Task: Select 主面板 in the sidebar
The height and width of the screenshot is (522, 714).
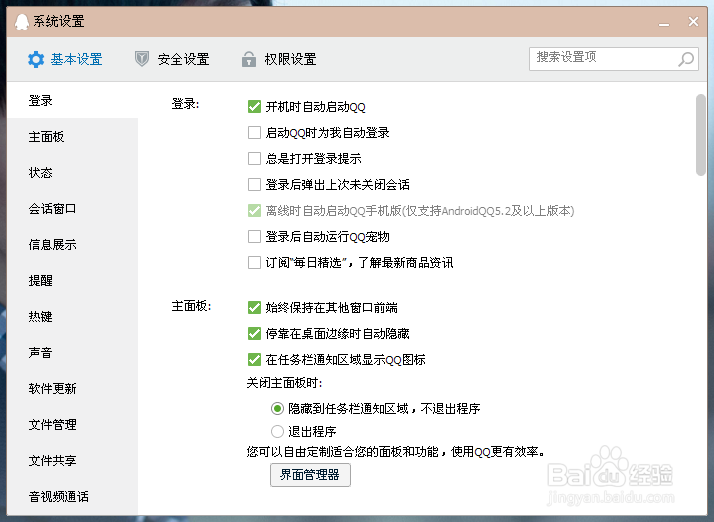Action: pos(72,136)
